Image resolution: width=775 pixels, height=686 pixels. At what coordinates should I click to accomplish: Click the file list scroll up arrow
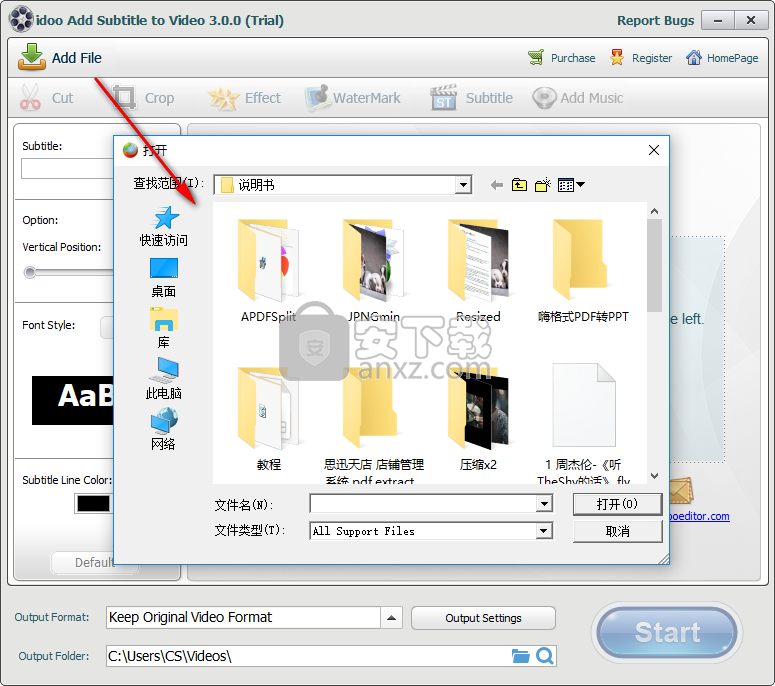tap(654, 211)
